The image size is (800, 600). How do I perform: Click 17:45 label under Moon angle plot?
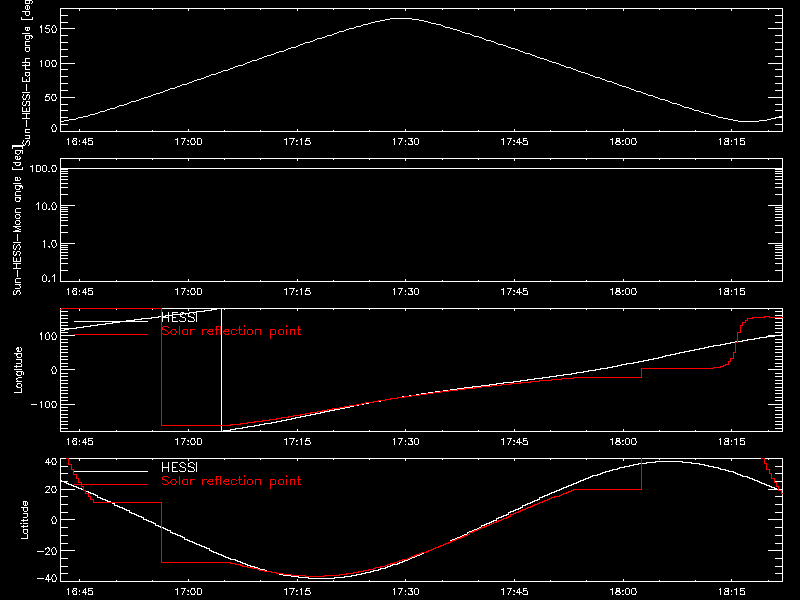point(514,292)
